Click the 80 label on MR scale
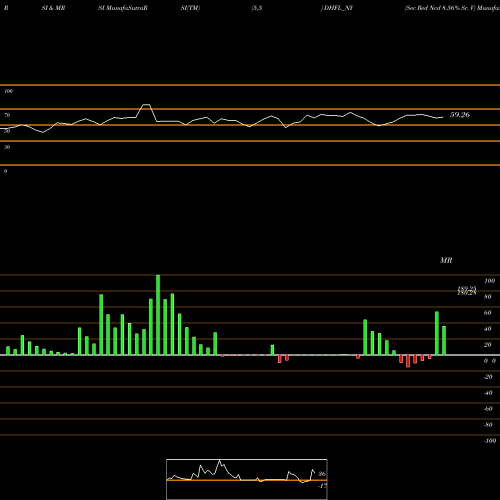 tap(488, 297)
